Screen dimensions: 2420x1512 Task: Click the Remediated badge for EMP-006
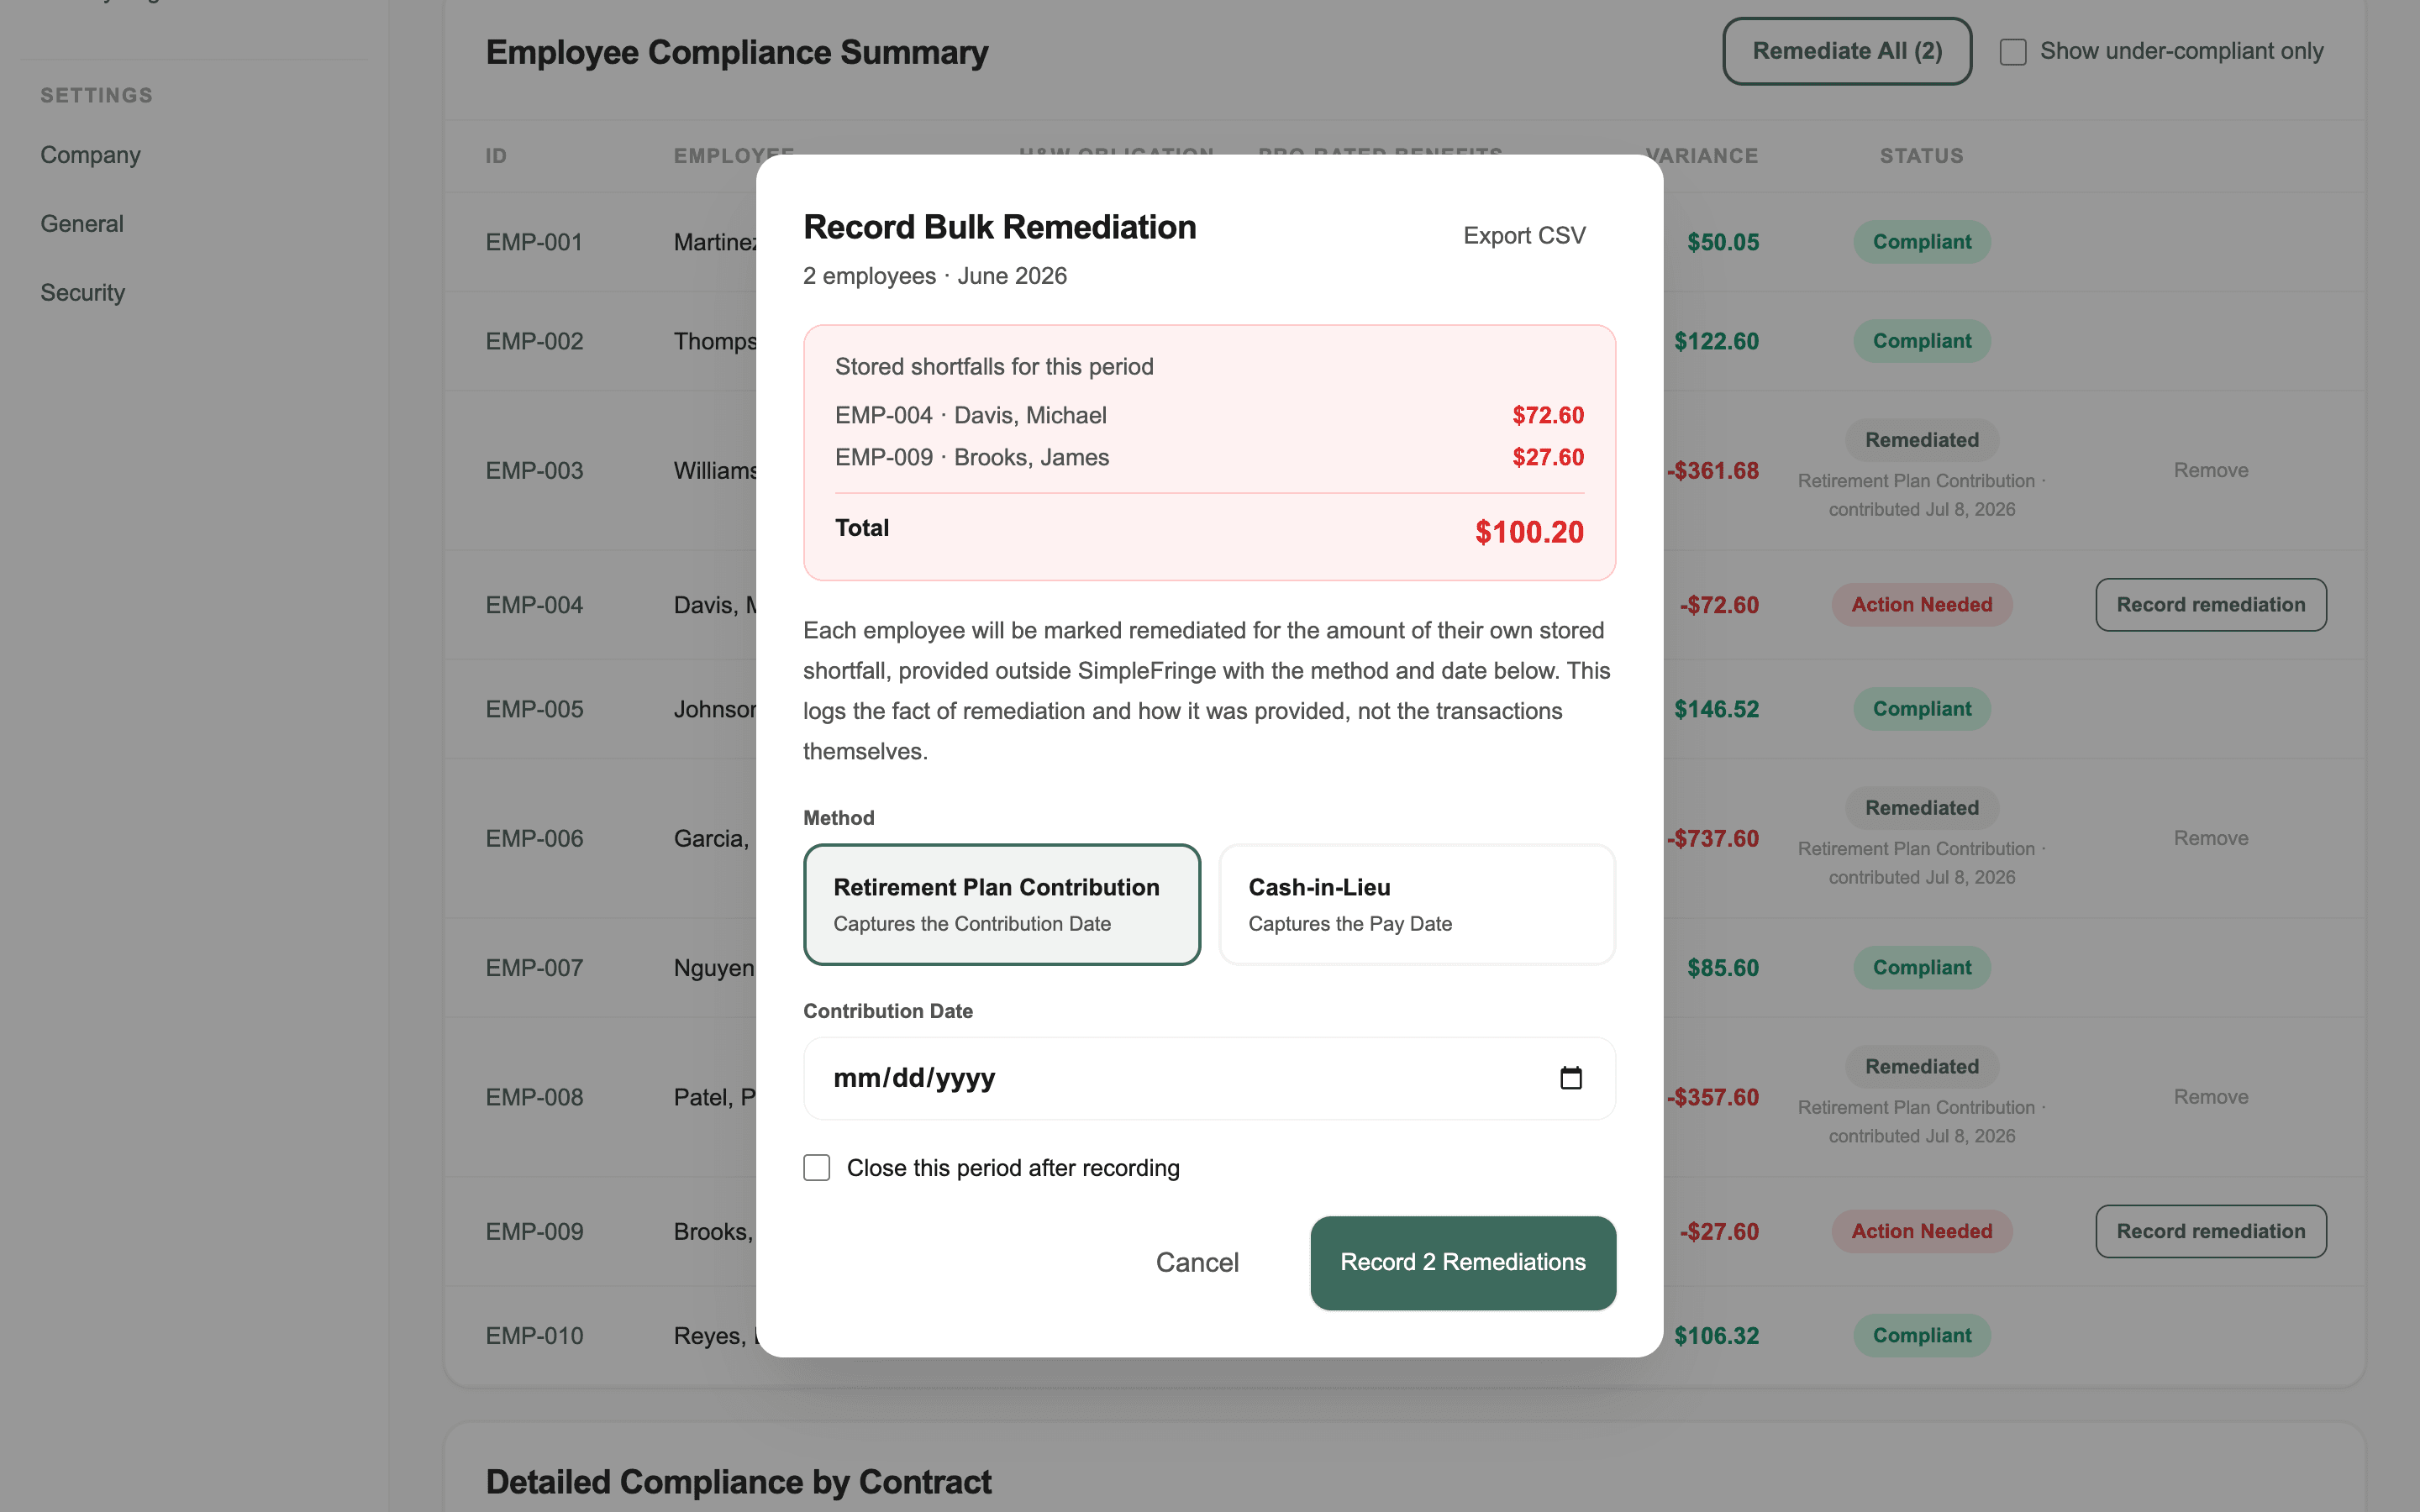pyautogui.click(x=1921, y=808)
